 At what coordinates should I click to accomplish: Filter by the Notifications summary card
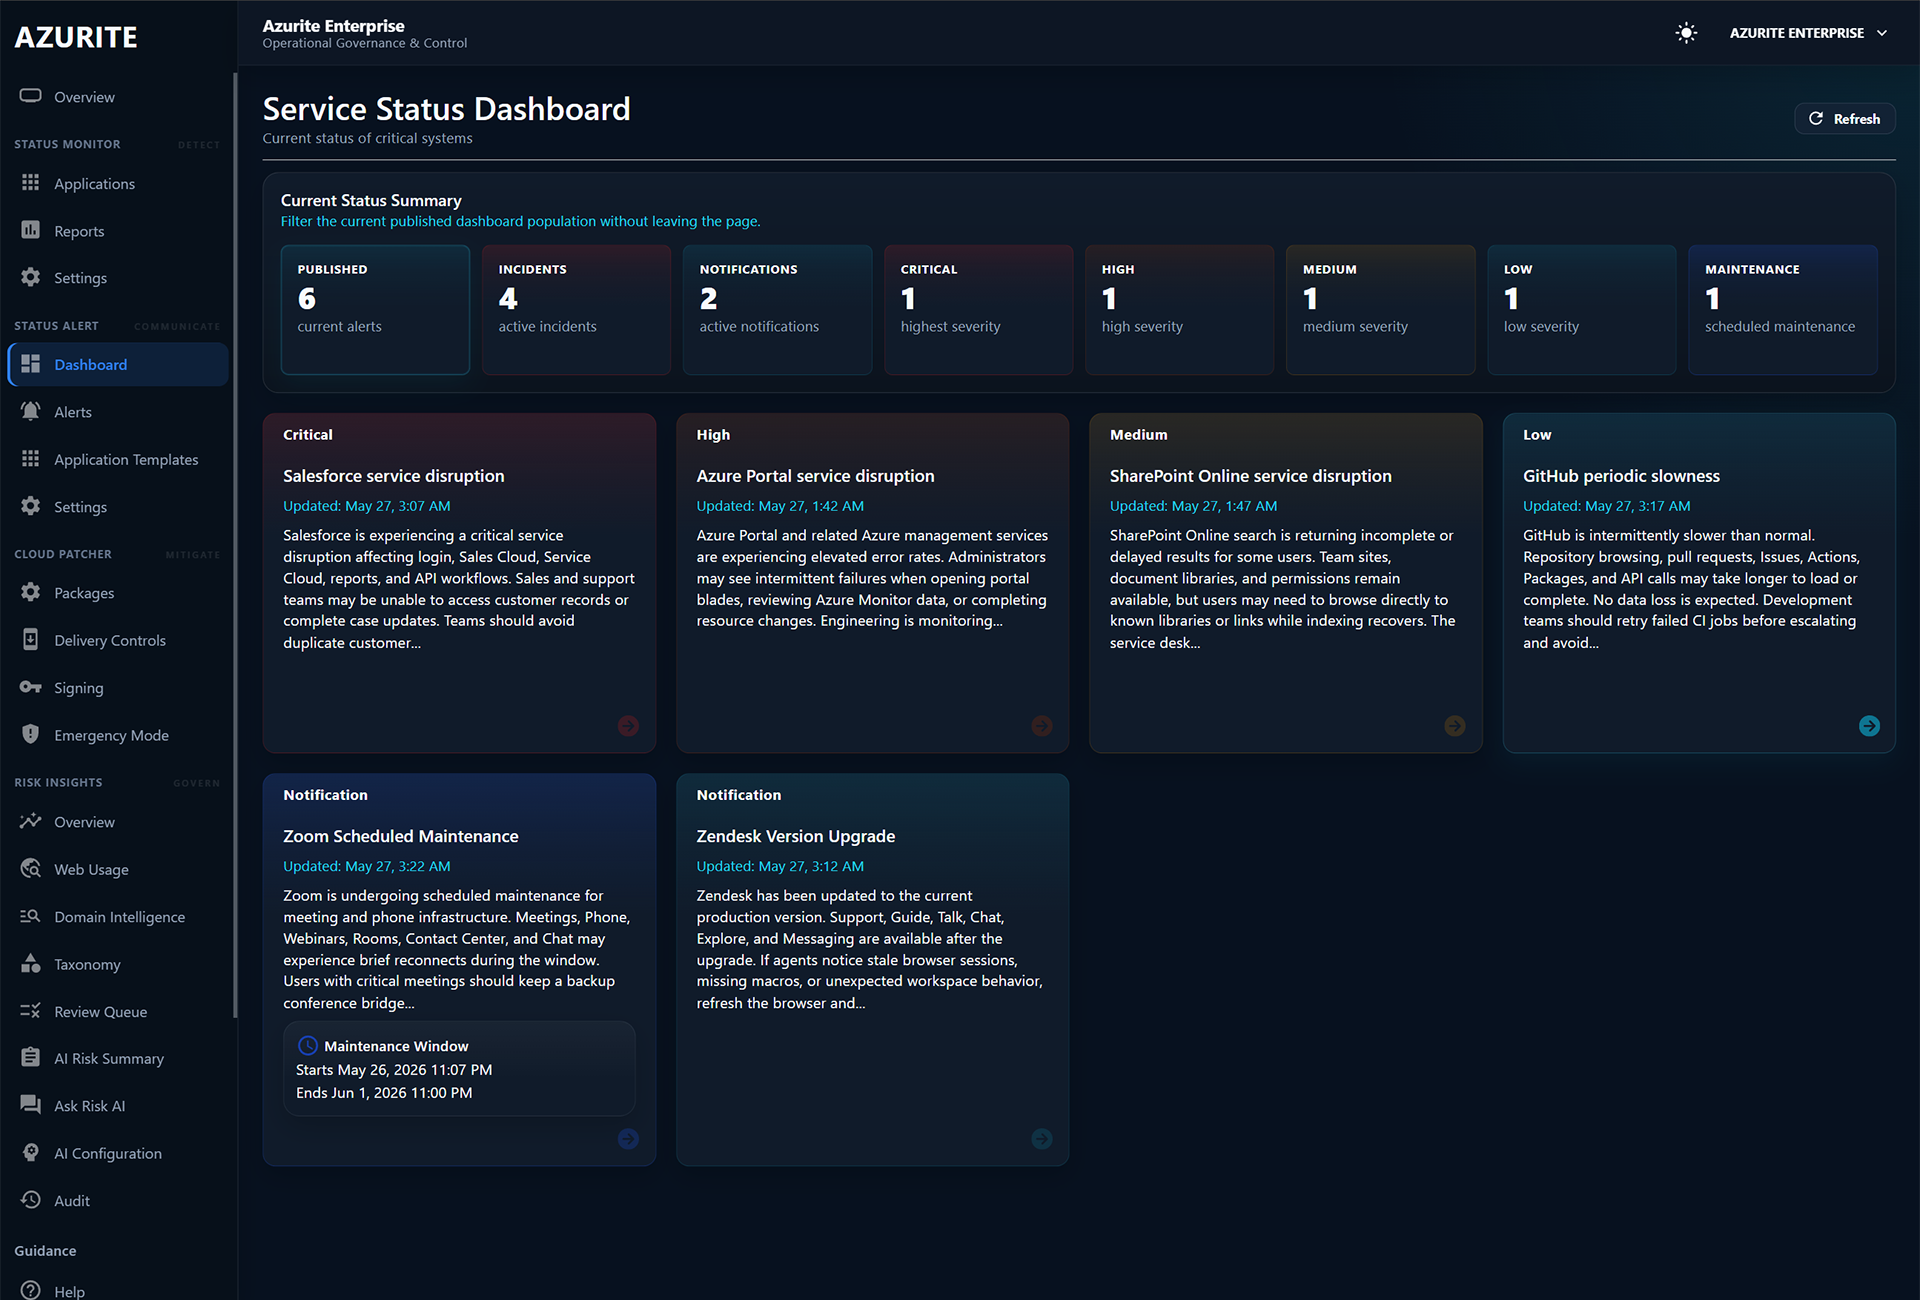coord(777,310)
